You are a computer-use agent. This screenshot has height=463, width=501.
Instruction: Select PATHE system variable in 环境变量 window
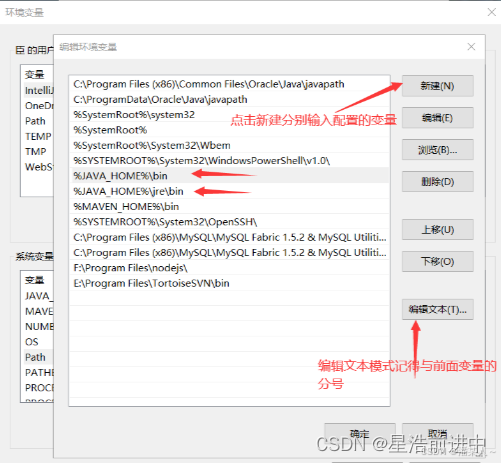click(38, 373)
